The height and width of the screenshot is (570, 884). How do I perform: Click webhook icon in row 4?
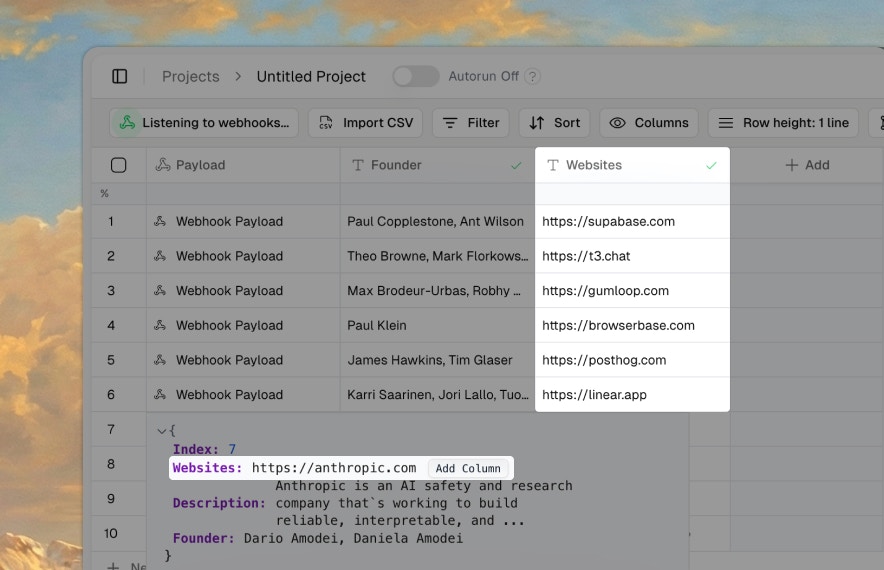[x=160, y=325]
